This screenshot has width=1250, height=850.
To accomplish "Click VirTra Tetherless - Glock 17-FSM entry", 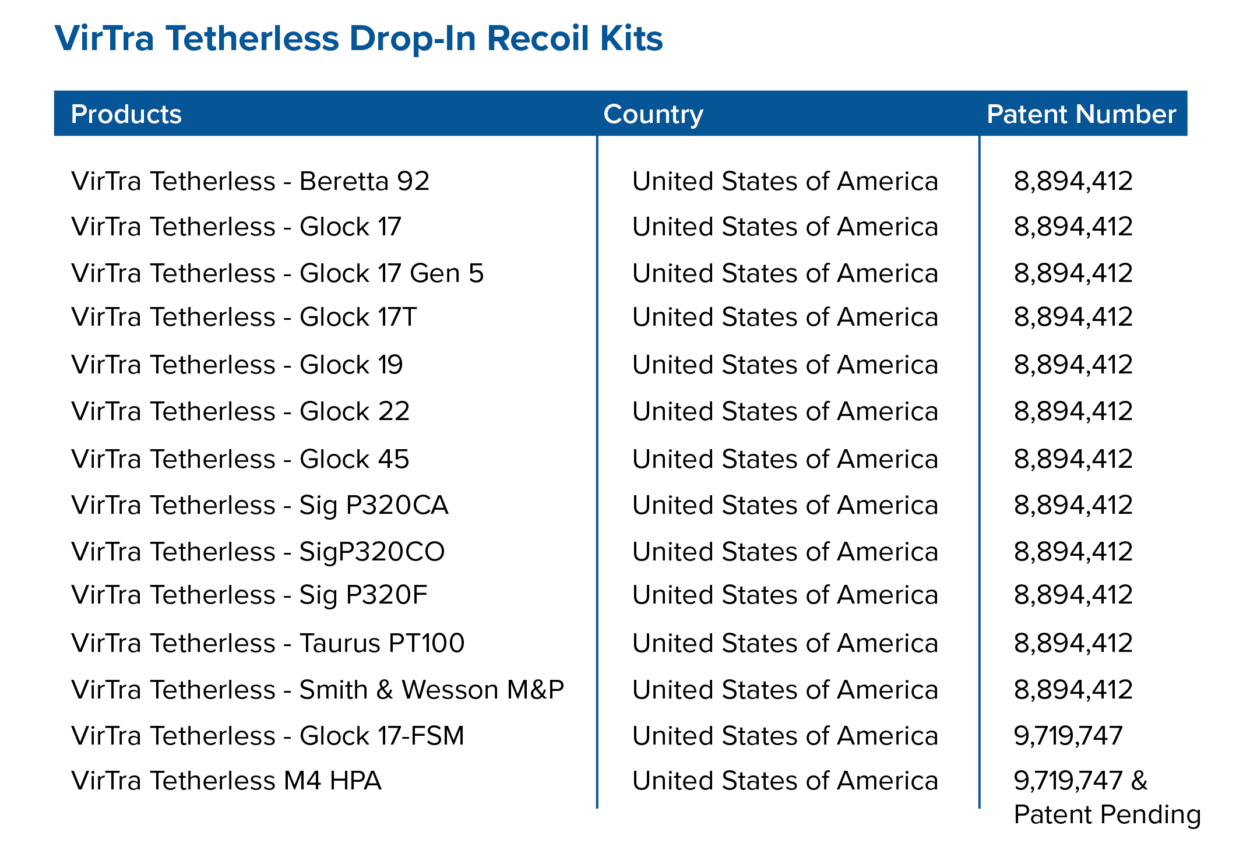I will coord(268,736).
